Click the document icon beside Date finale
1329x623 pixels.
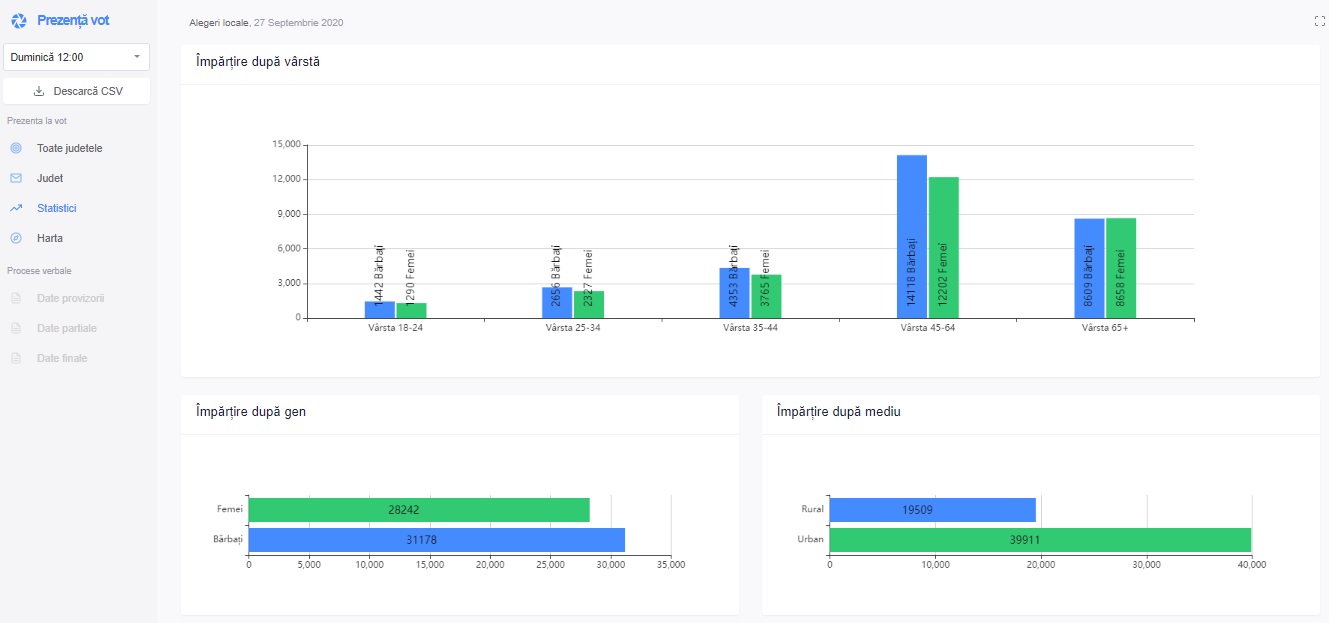point(16,358)
